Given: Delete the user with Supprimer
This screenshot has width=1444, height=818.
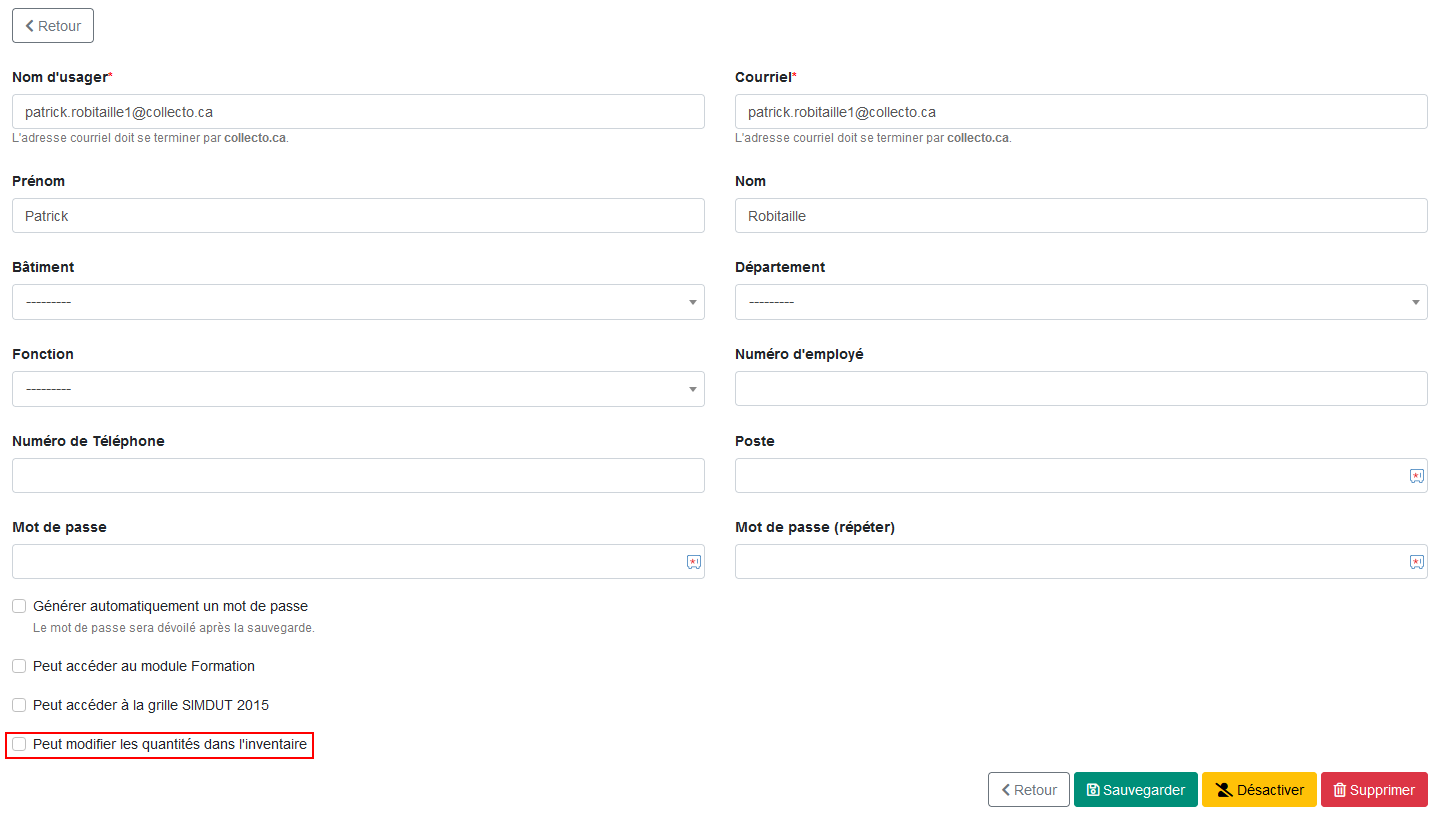Looking at the screenshot, I should pos(1374,790).
